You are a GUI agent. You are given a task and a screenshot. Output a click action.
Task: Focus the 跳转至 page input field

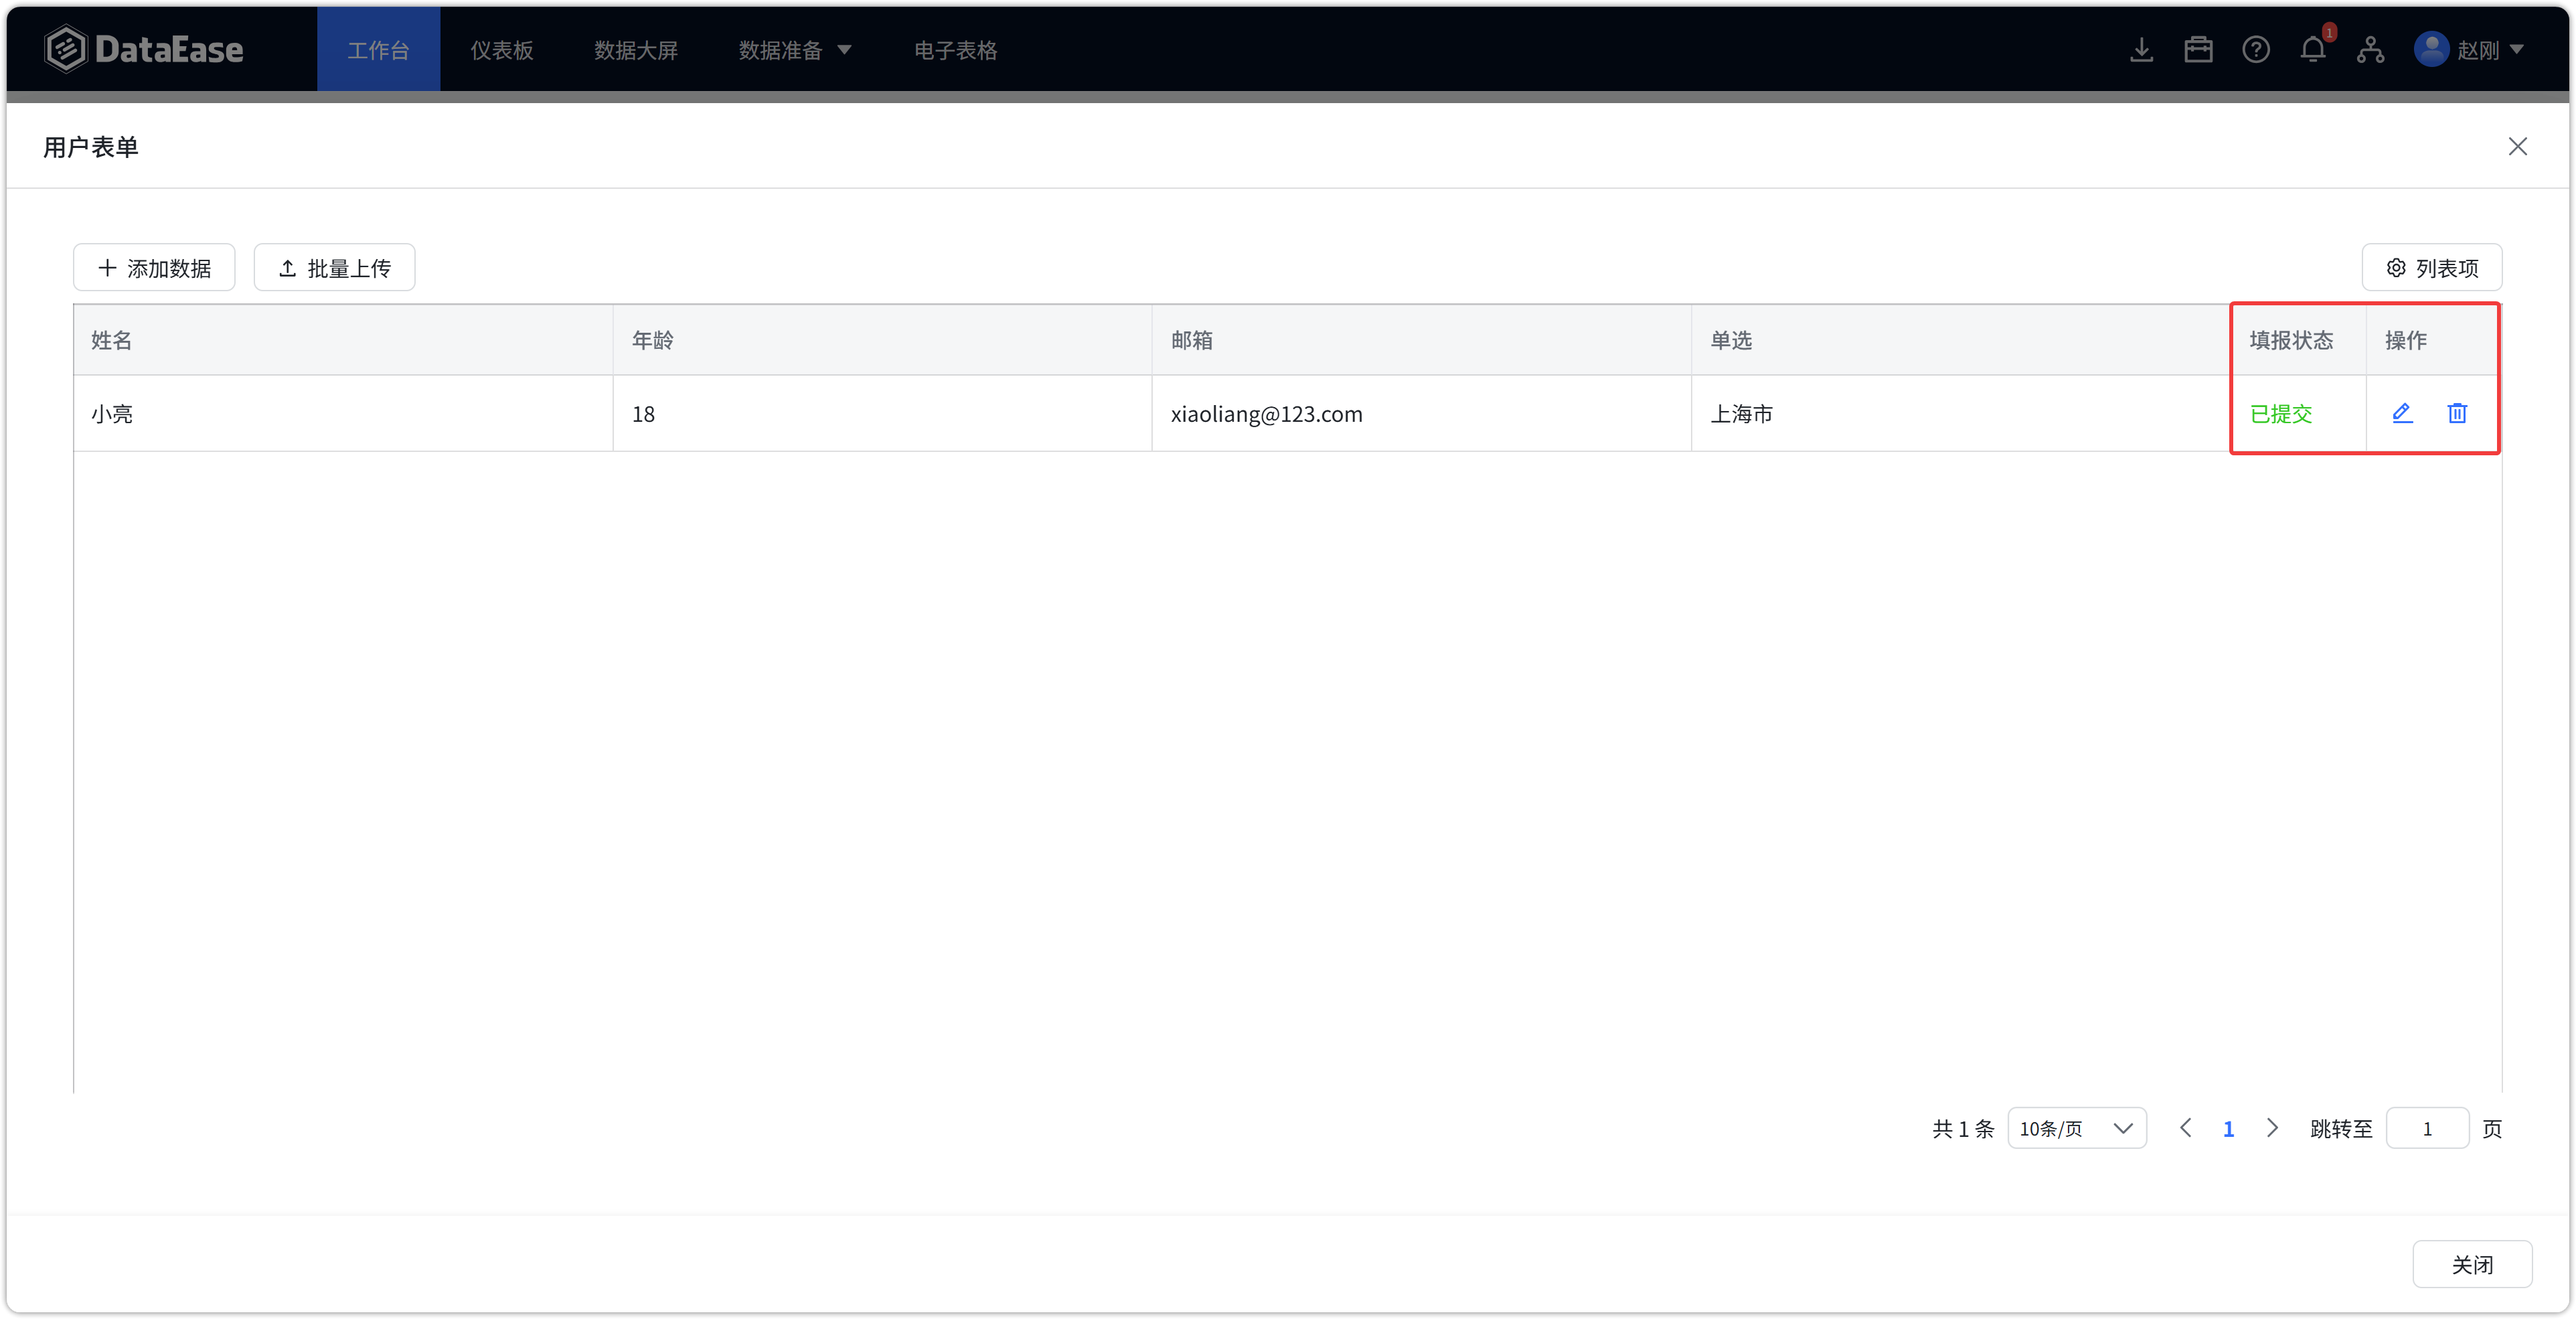pyautogui.click(x=2428, y=1128)
